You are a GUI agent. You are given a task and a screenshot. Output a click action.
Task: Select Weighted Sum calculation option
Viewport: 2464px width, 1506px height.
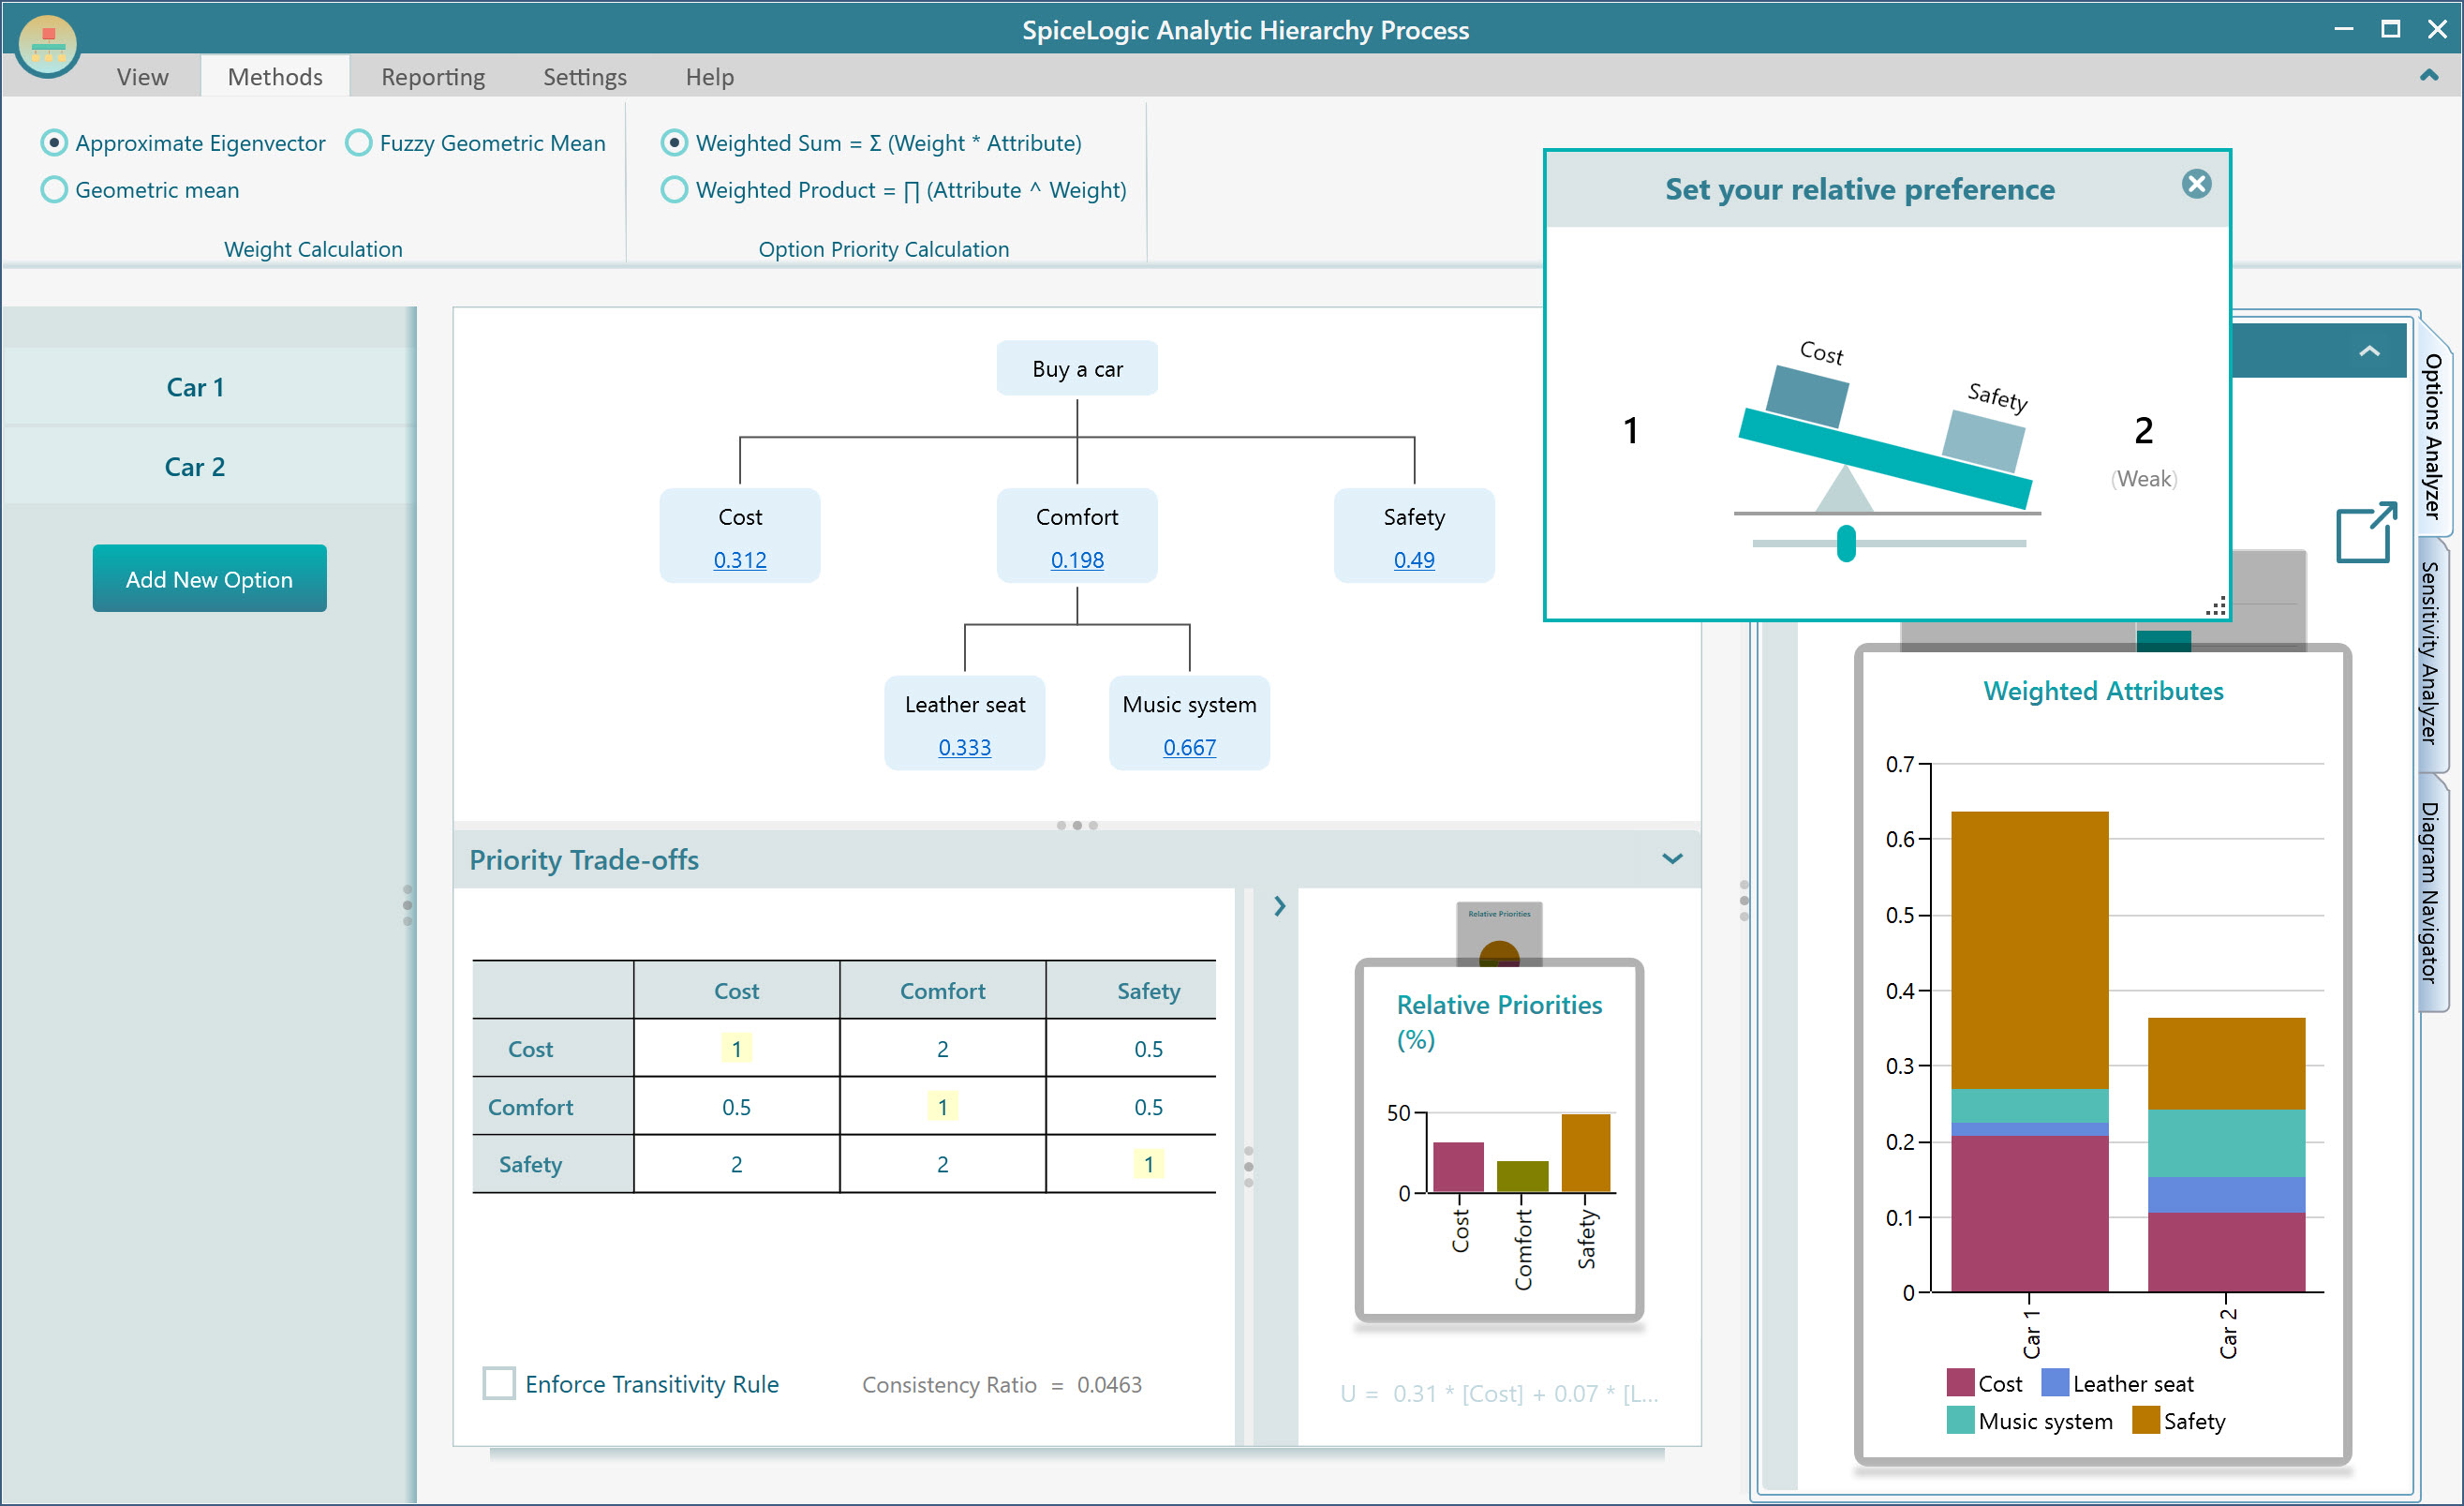pos(674,143)
